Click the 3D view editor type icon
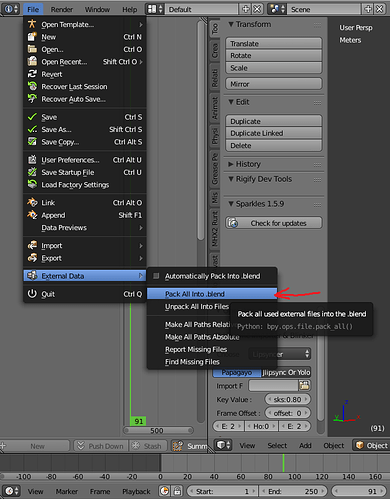Screen dimensions: 390x499 (223, 445)
